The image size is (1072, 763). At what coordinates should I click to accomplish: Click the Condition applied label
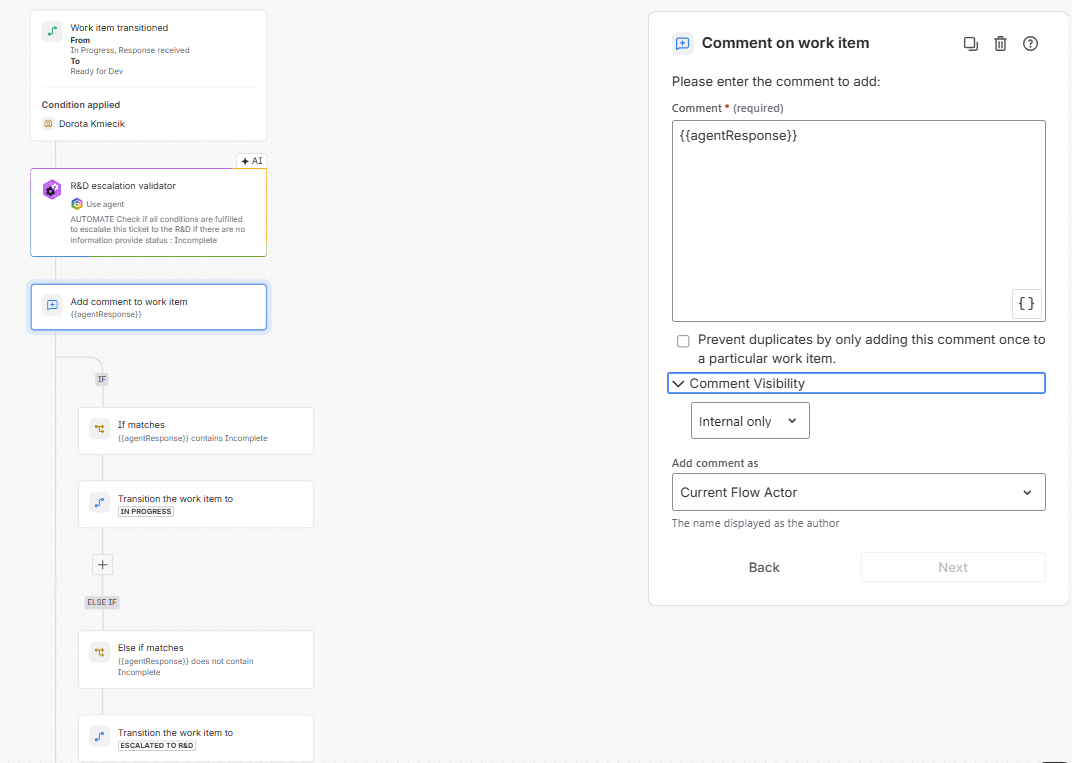coord(81,105)
